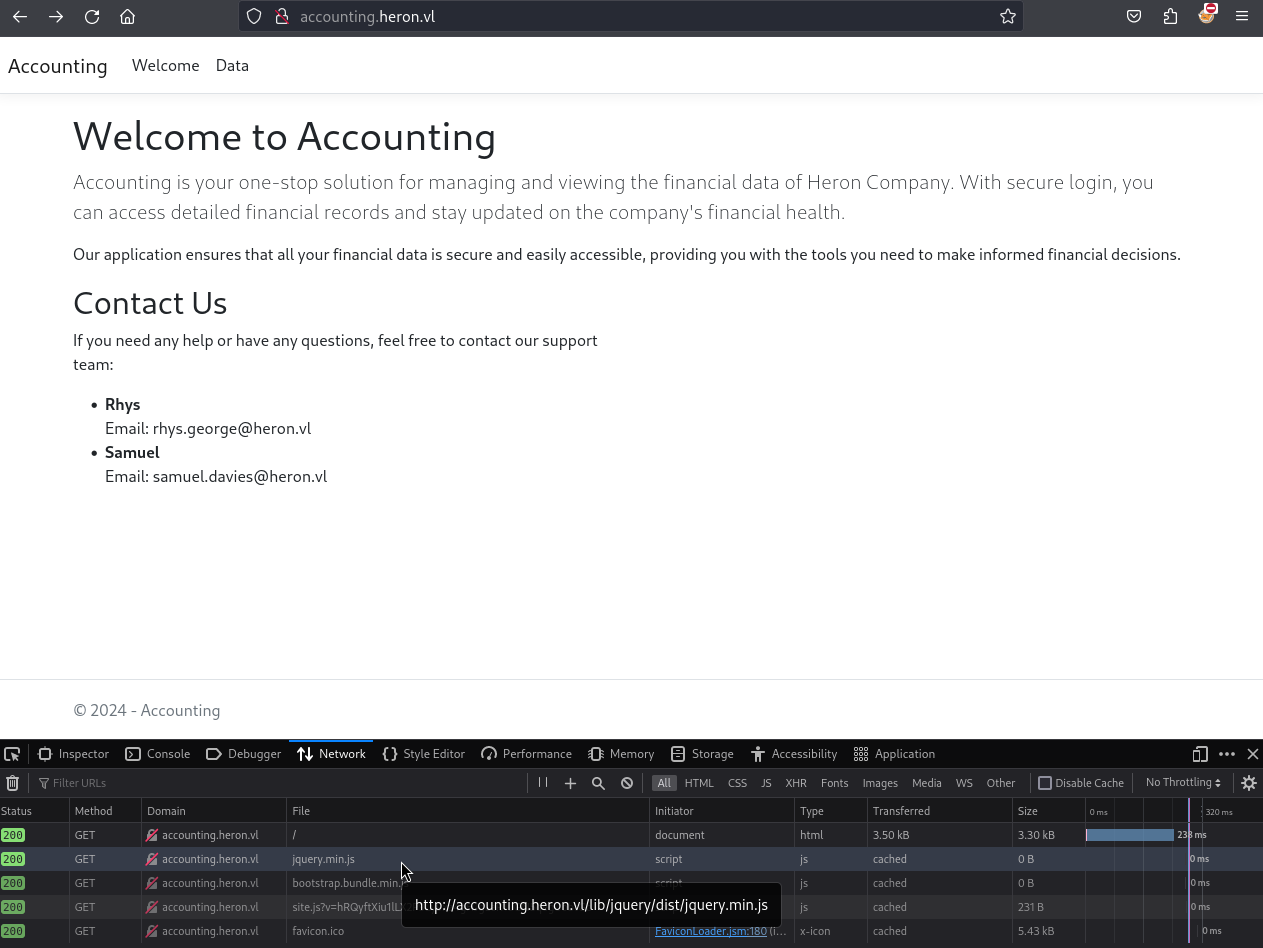Open network settings gear menu
1263x948 pixels.
1249,783
